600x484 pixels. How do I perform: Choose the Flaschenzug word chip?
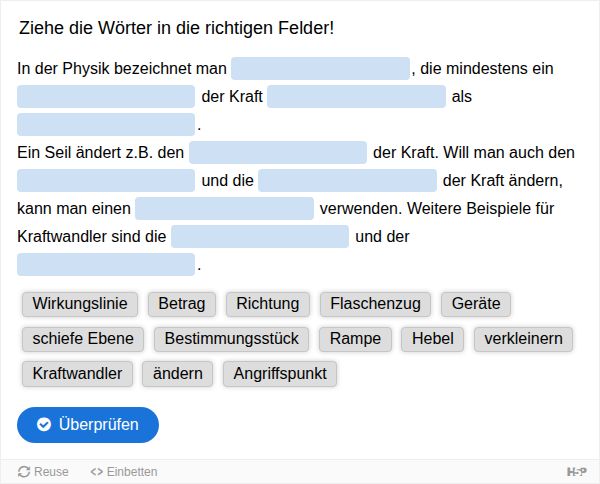376,304
